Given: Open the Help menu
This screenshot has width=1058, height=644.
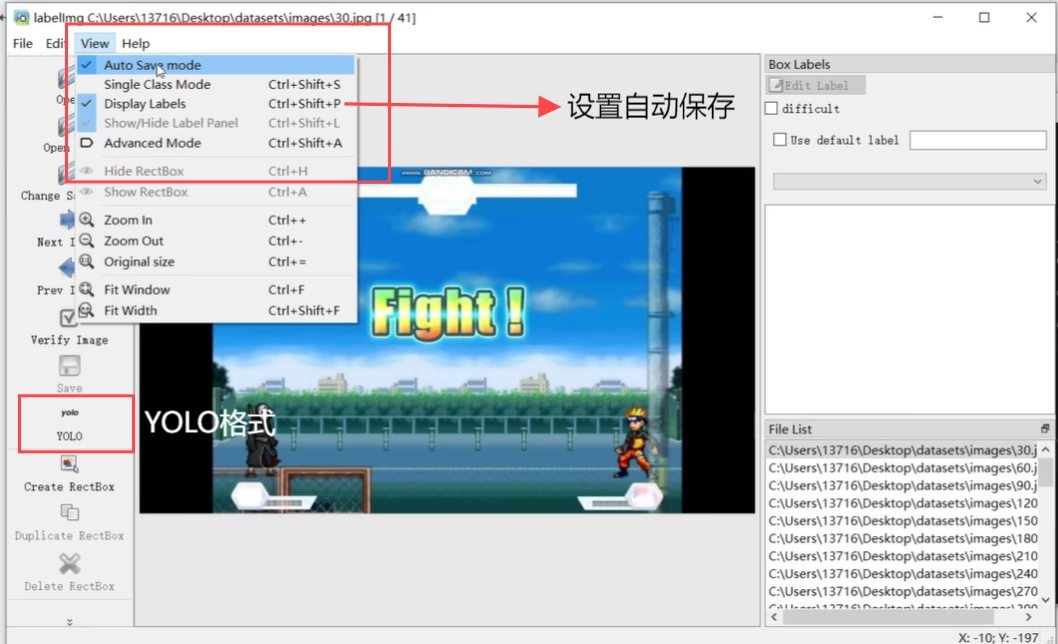Looking at the screenshot, I should (136, 43).
